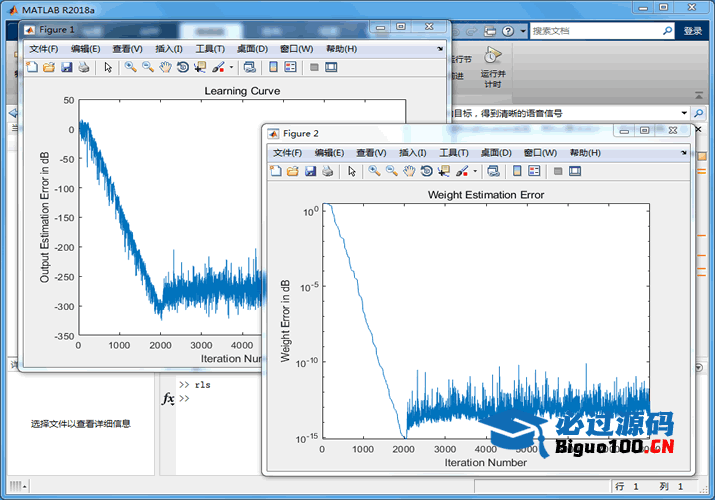715x500 pixels.
Task: Open 帮助(H) menu in Figure 2
Action: click(585, 153)
